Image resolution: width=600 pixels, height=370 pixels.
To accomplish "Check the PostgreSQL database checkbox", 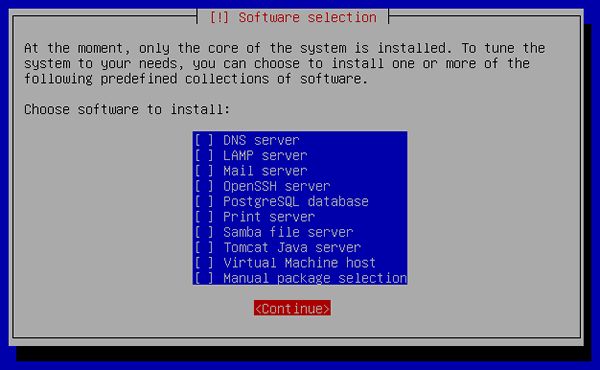I will click(204, 201).
